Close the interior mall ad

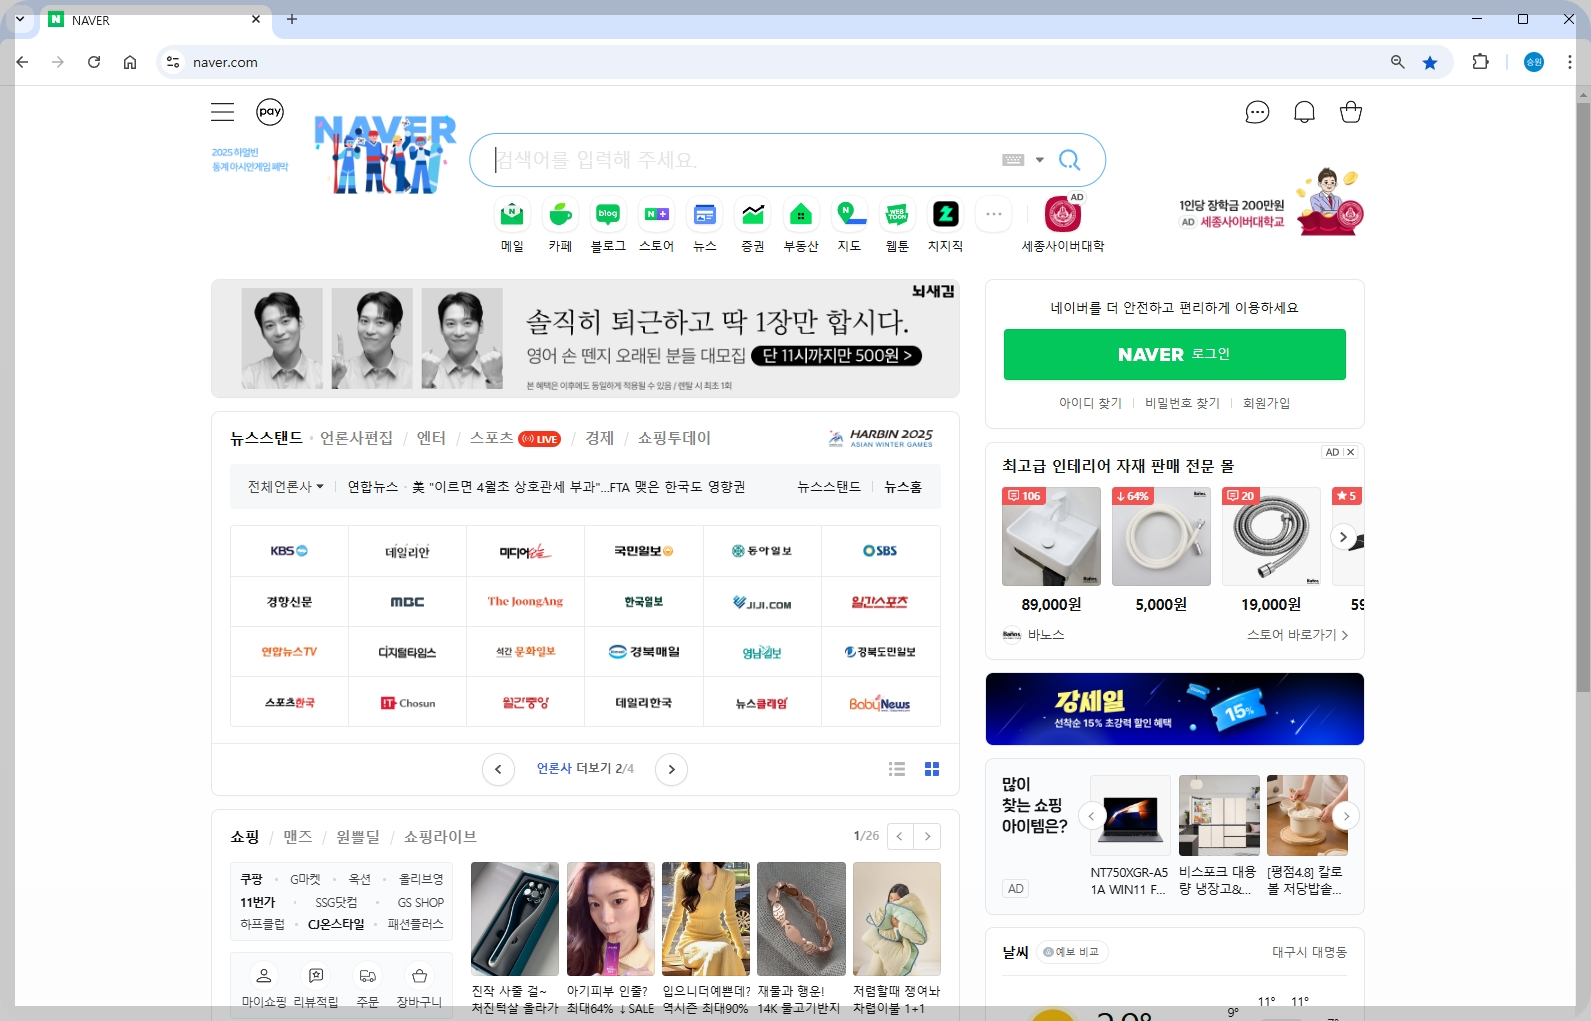point(1350,452)
